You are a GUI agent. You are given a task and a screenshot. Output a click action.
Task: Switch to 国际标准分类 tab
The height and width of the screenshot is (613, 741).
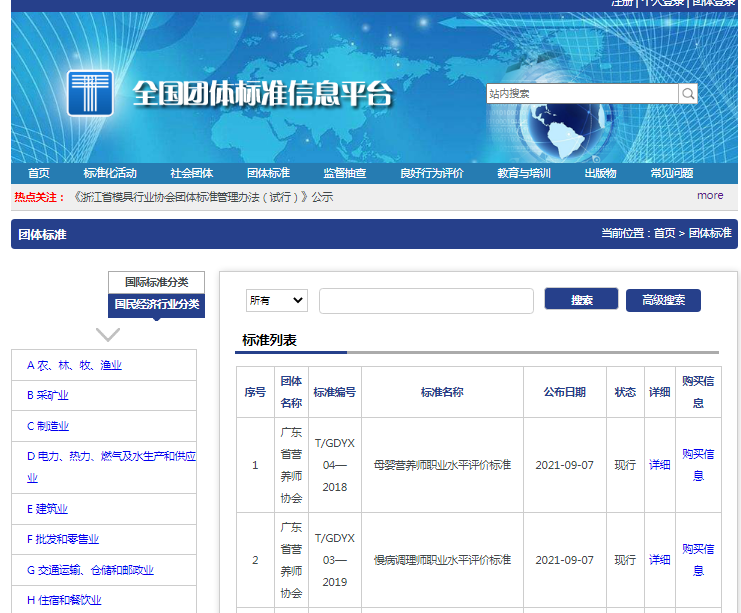click(156, 282)
